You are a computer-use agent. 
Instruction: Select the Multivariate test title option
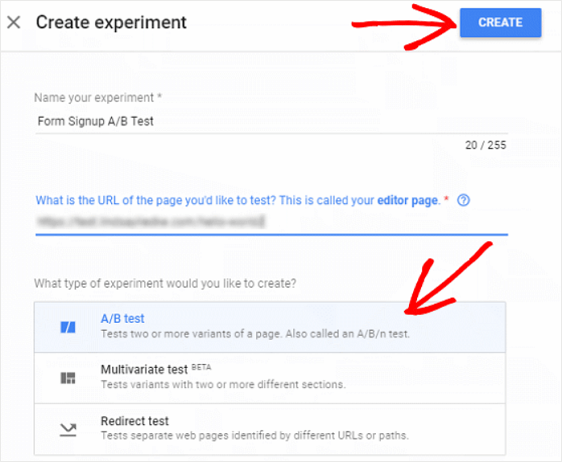tap(144, 369)
